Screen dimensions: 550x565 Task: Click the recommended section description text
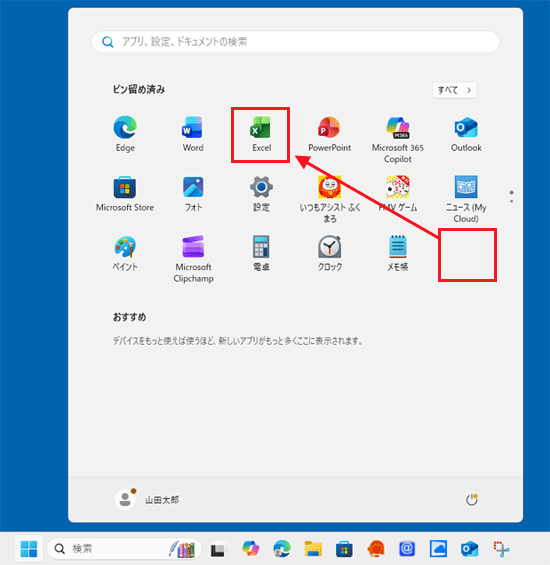(x=238, y=341)
